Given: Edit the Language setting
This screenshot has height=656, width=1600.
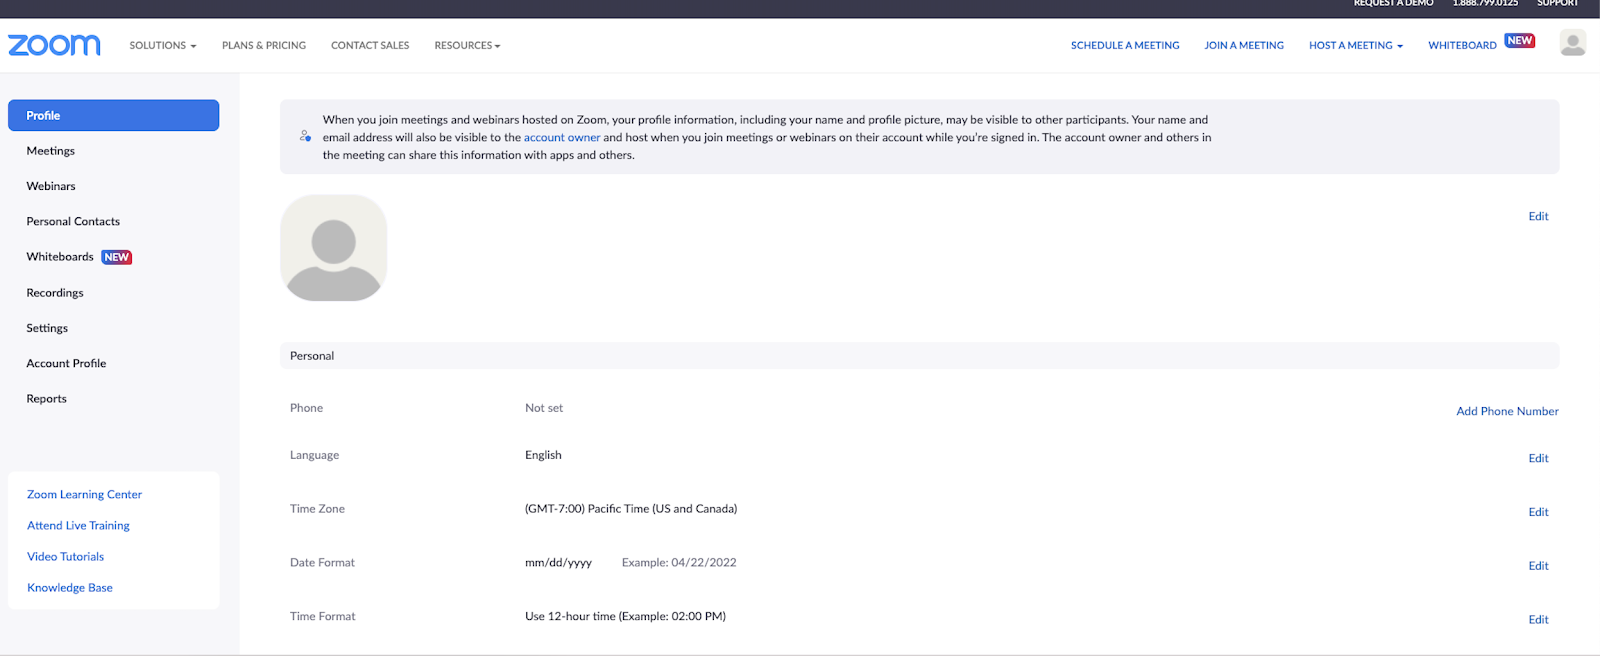Looking at the screenshot, I should (1538, 458).
